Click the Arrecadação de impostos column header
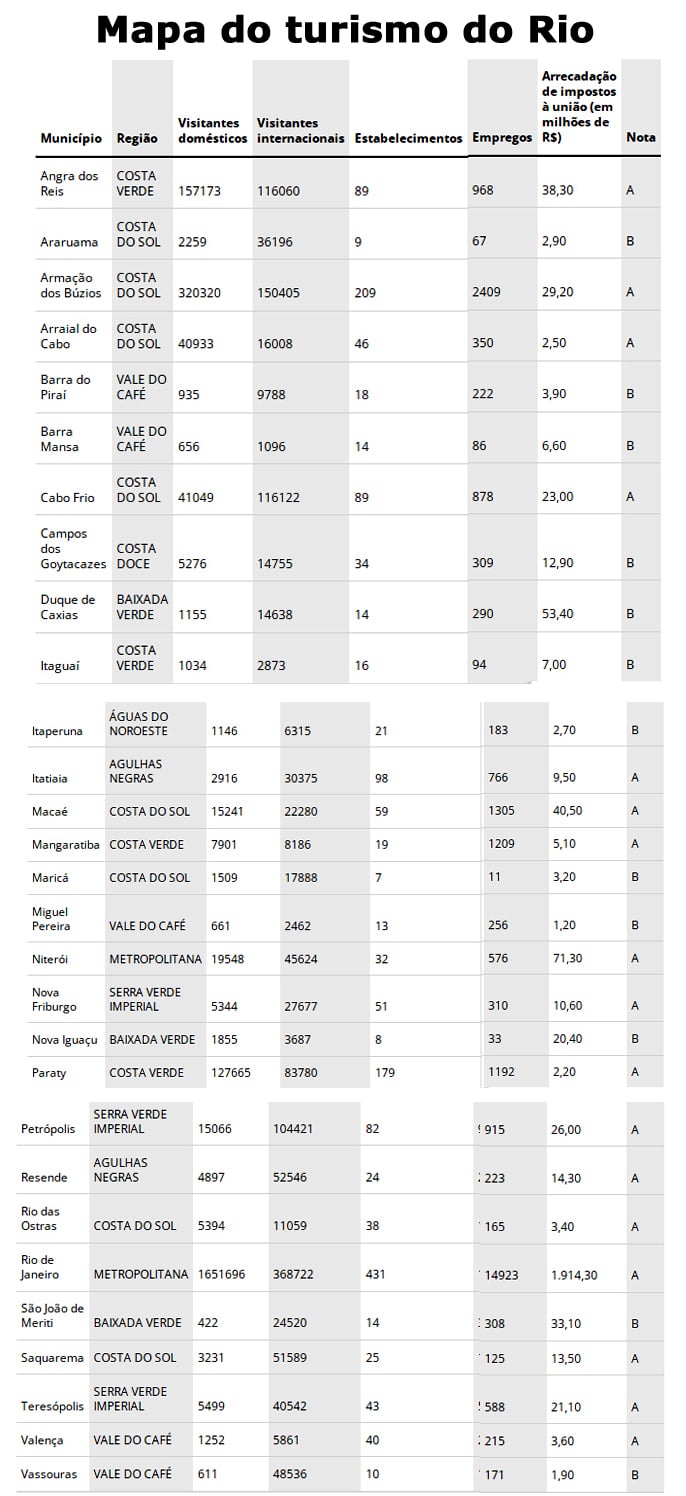The image size is (686, 1496). click(x=579, y=107)
